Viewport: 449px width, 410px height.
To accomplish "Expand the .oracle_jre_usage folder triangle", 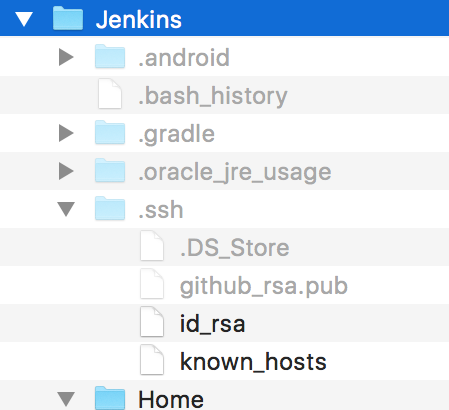I will (66, 171).
